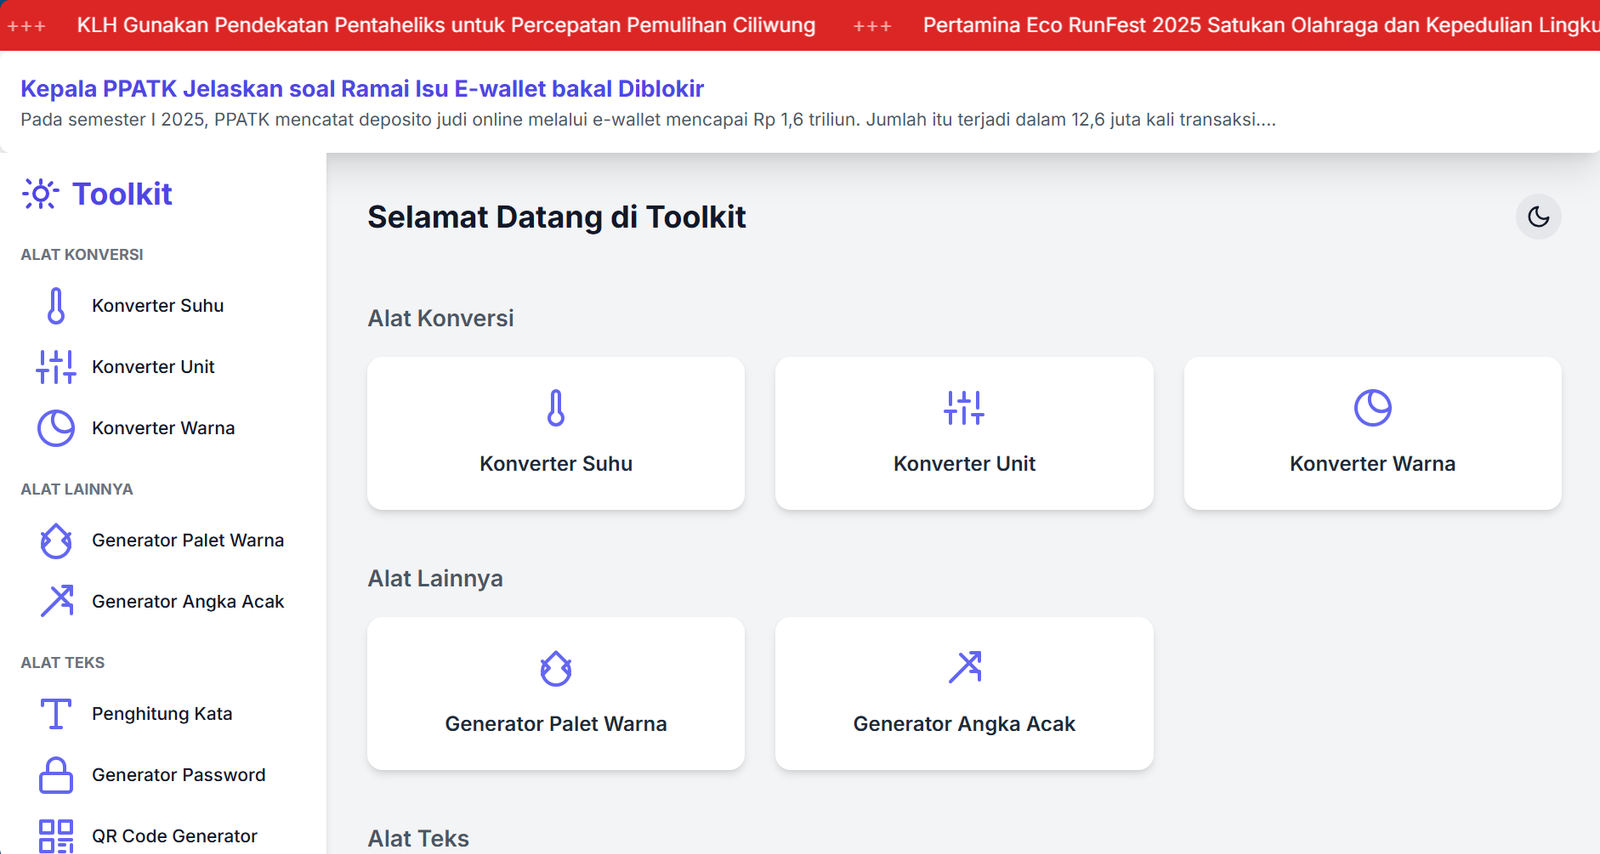
Task: Open the Konverter Suhu card
Action: 556,434
